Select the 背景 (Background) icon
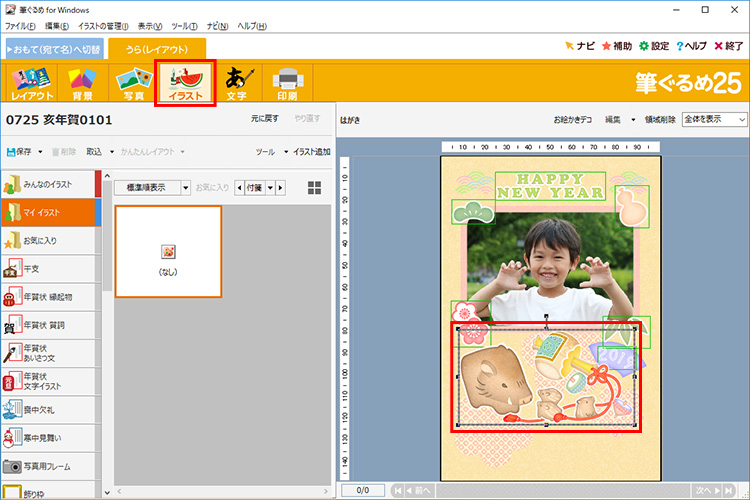750x500 pixels. click(81, 83)
